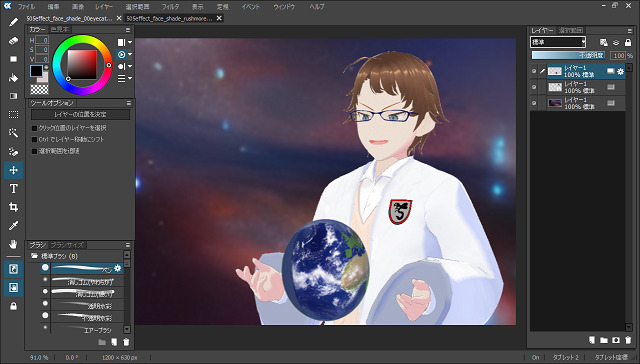640x364 pixels.
Task: Collapse the 標準ブラシ (8) folder
Action: tap(35, 256)
